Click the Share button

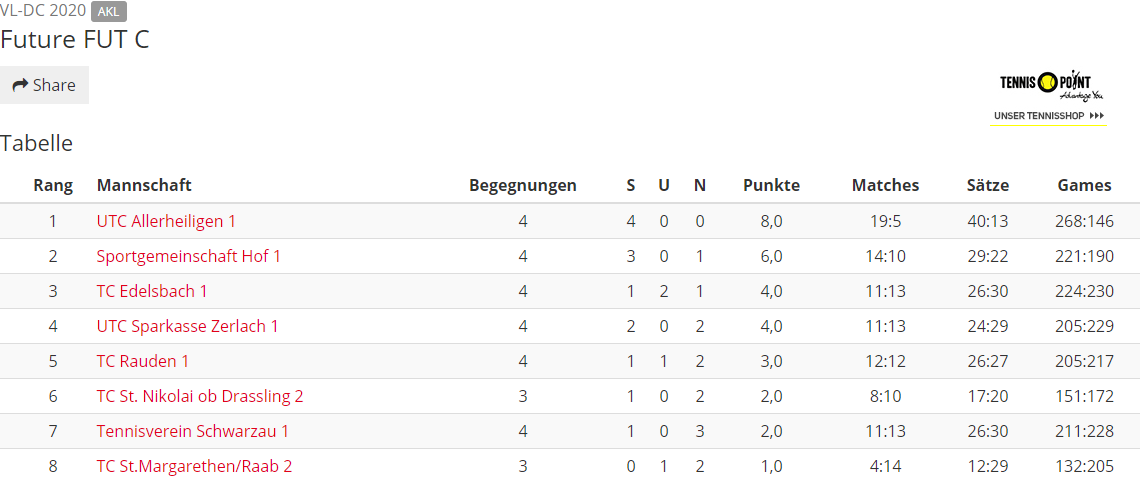pos(44,85)
